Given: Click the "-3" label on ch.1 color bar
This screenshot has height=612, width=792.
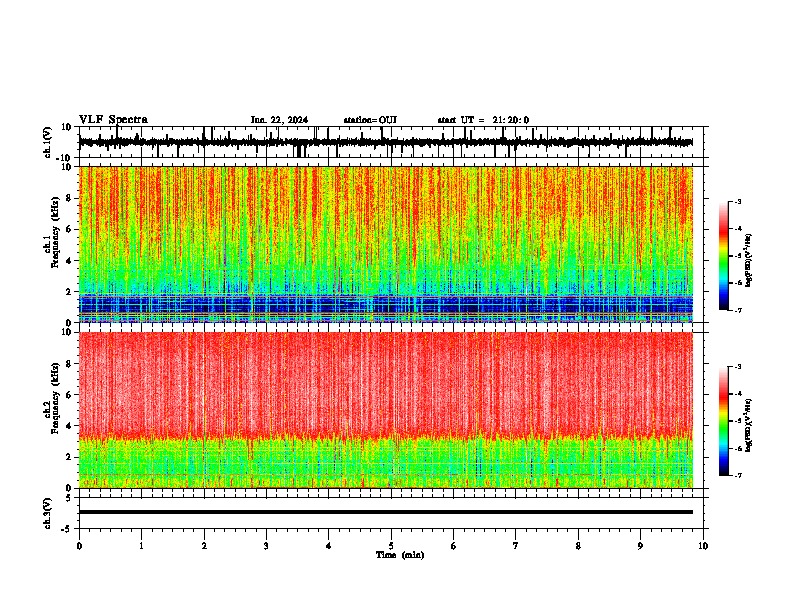Looking at the screenshot, I should click(x=737, y=201).
